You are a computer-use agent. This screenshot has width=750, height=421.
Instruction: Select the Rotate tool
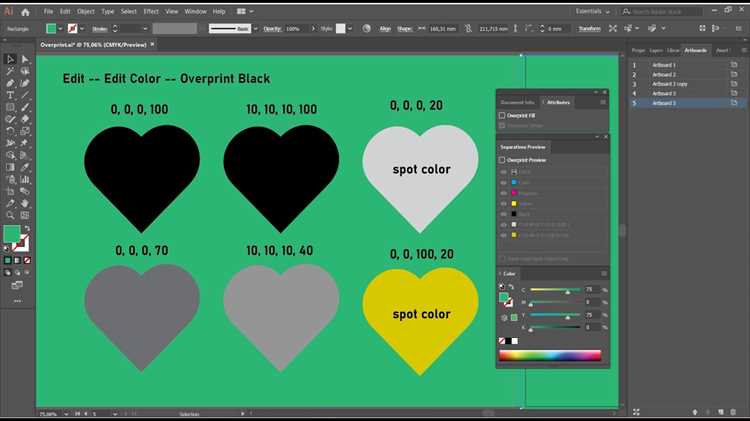pyautogui.click(x=10, y=131)
